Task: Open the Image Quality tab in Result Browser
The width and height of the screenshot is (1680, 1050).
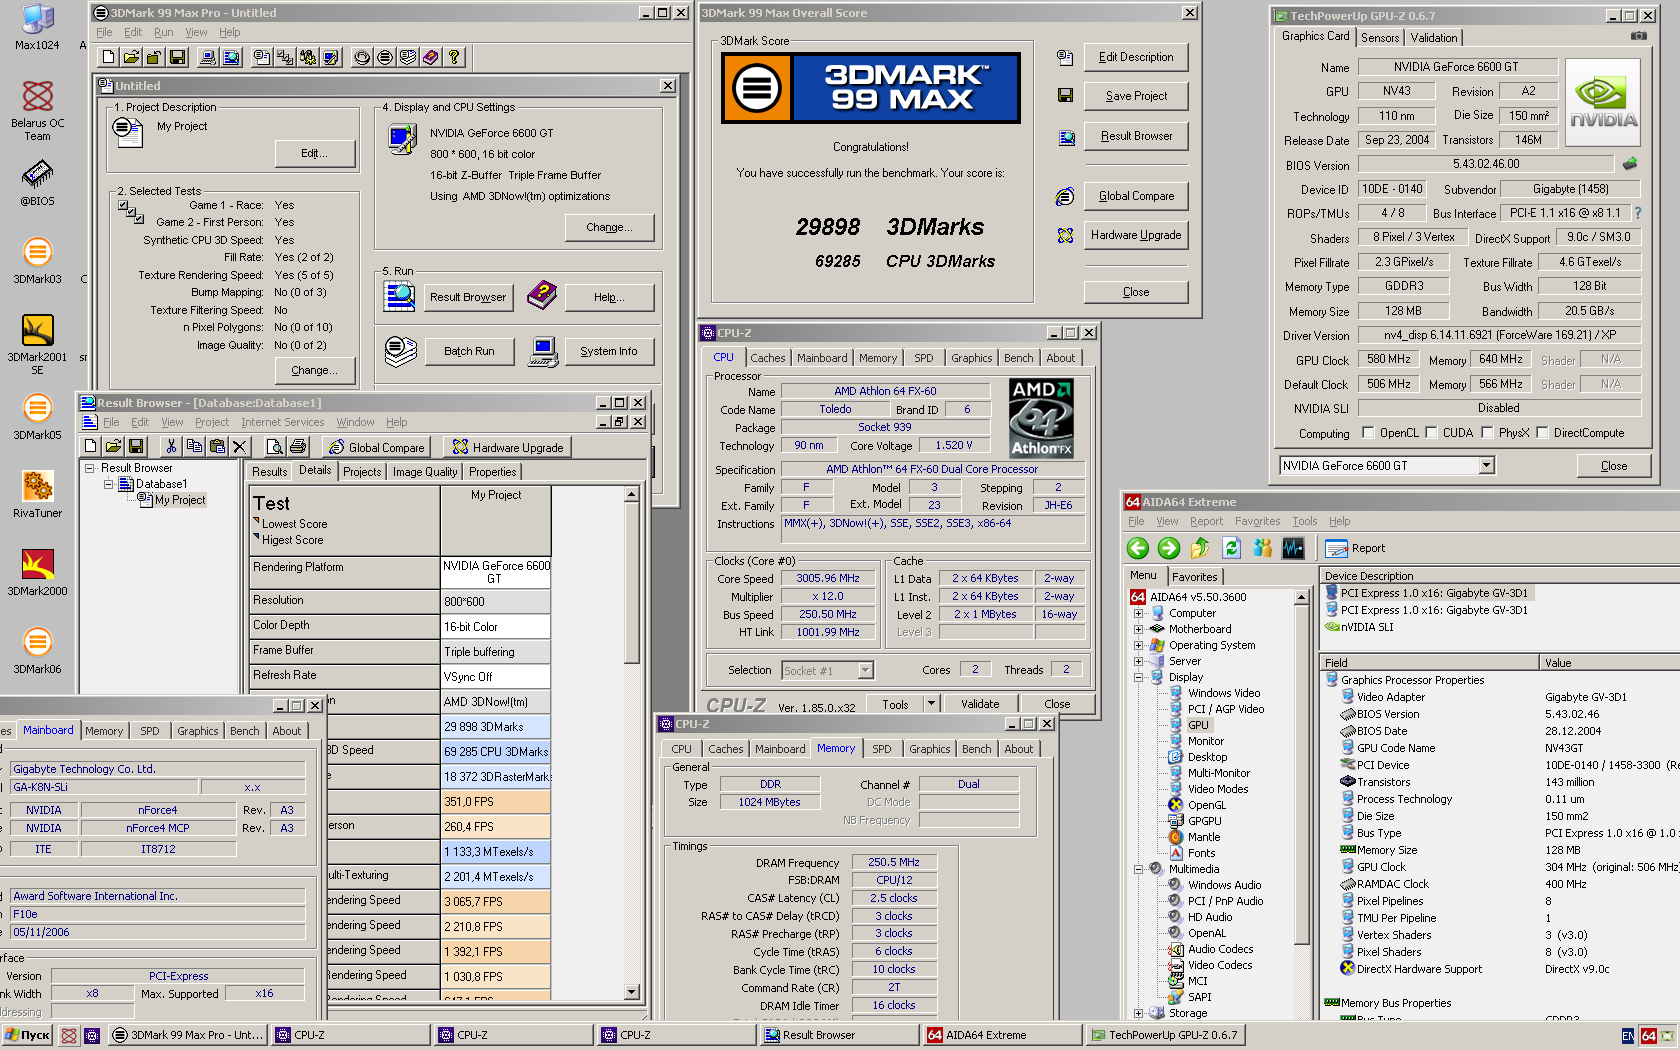Action: (x=425, y=472)
